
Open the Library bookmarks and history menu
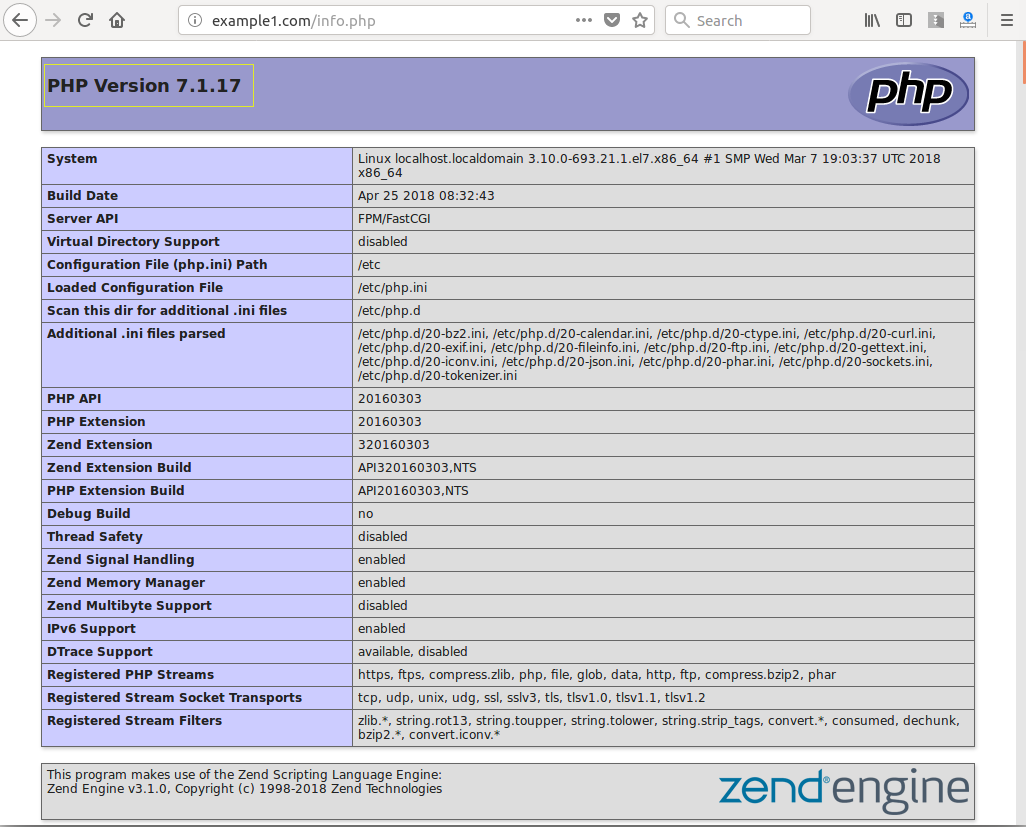pyautogui.click(x=872, y=20)
